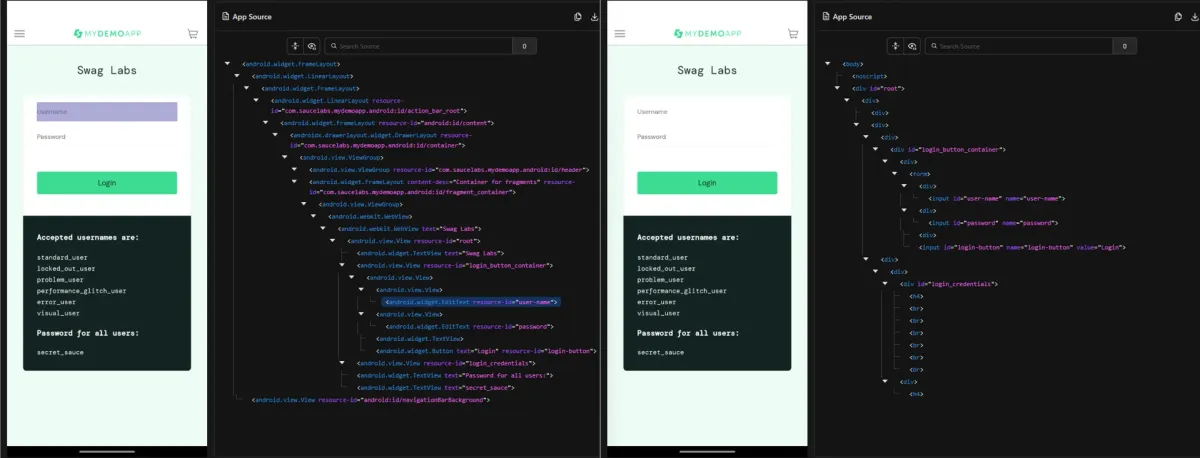Select the input id password row in right panel
Image resolution: width=1200 pixels, height=458 pixels.
[993, 222]
